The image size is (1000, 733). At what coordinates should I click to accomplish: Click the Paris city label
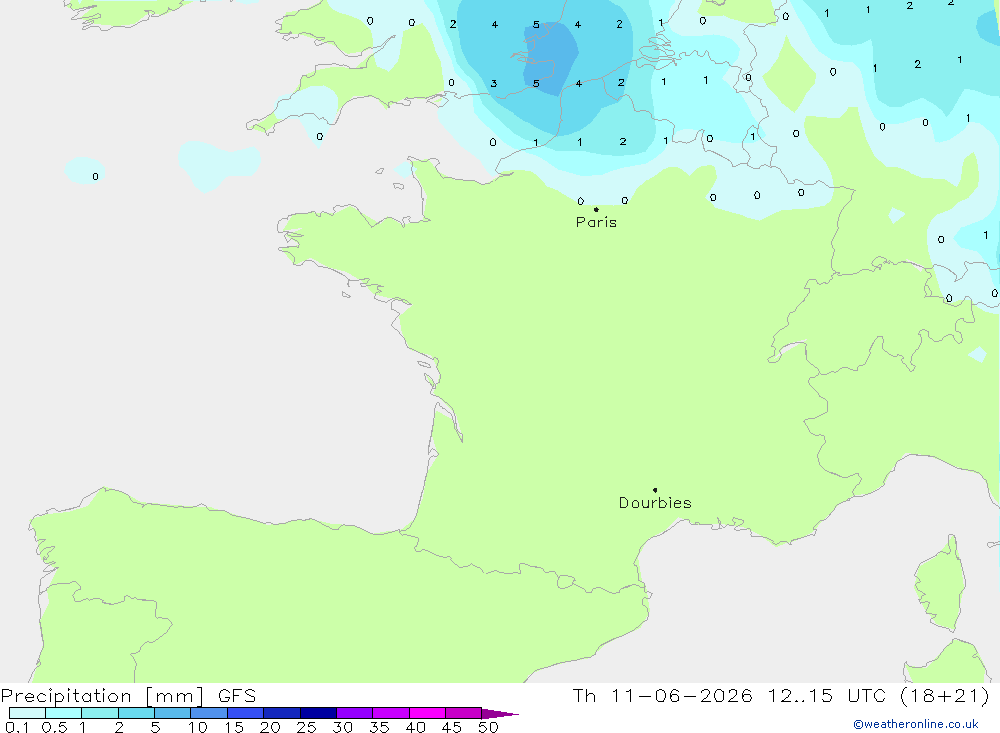tap(596, 222)
